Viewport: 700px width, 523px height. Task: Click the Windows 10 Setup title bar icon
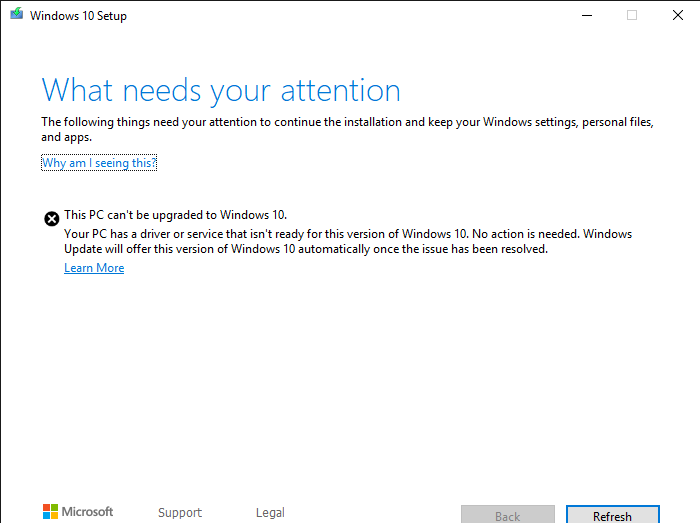[x=17, y=14]
